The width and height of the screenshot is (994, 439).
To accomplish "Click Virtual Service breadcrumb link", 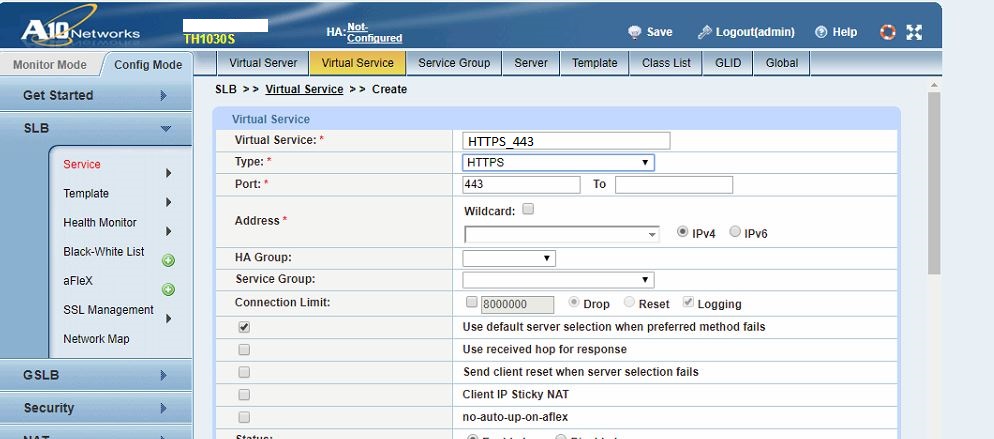I will click(304, 89).
